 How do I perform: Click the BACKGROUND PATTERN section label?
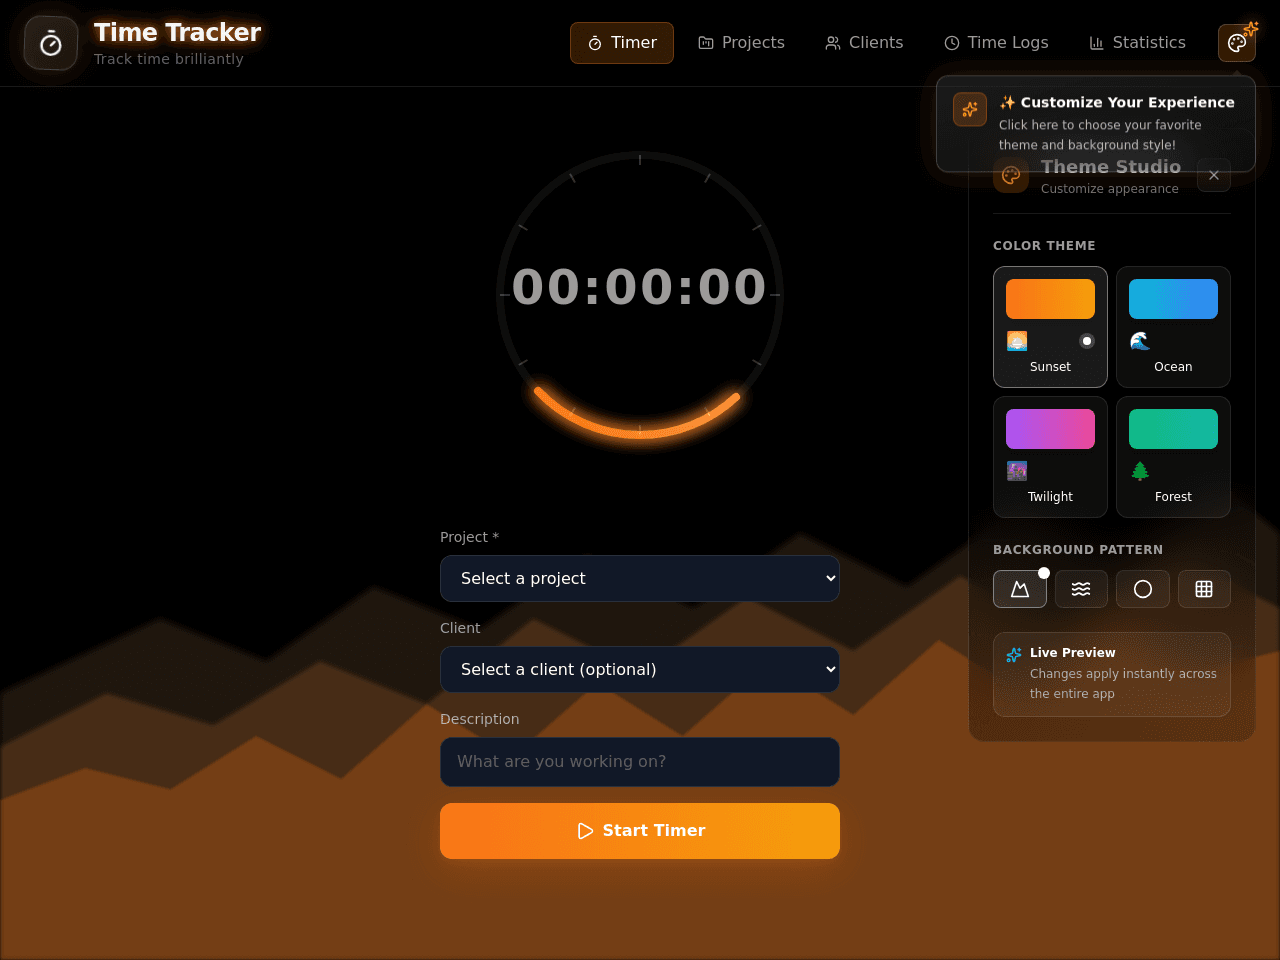[x=1078, y=550]
